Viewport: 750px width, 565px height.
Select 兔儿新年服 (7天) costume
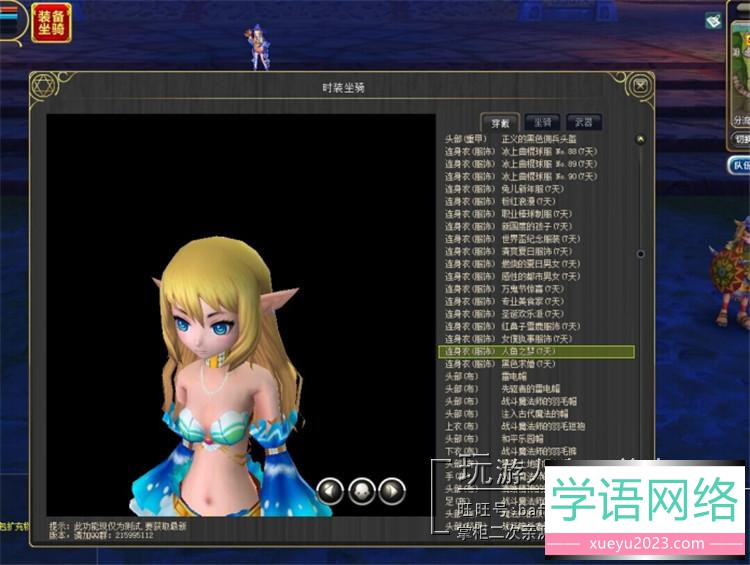point(532,189)
